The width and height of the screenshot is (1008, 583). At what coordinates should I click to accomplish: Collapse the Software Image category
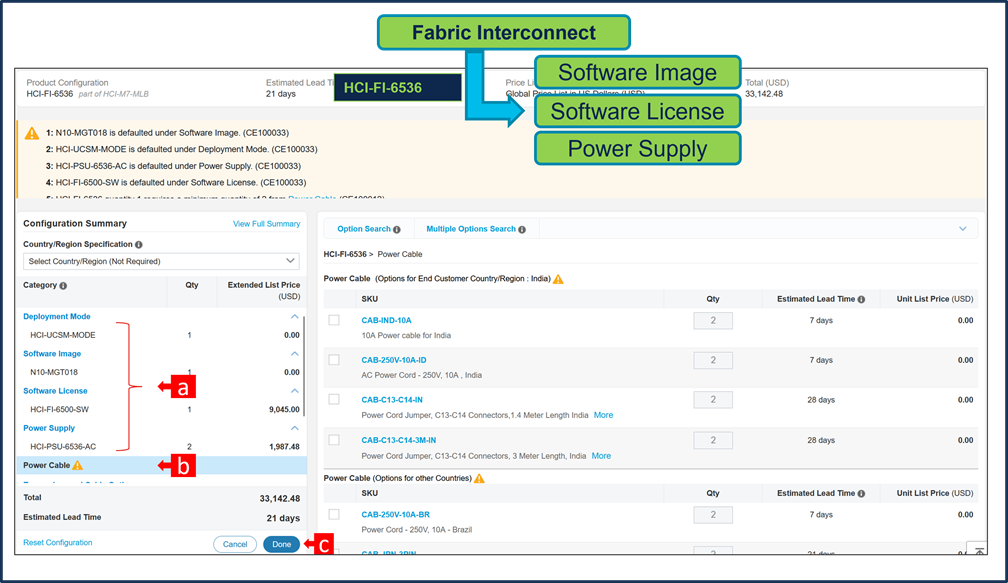click(294, 354)
